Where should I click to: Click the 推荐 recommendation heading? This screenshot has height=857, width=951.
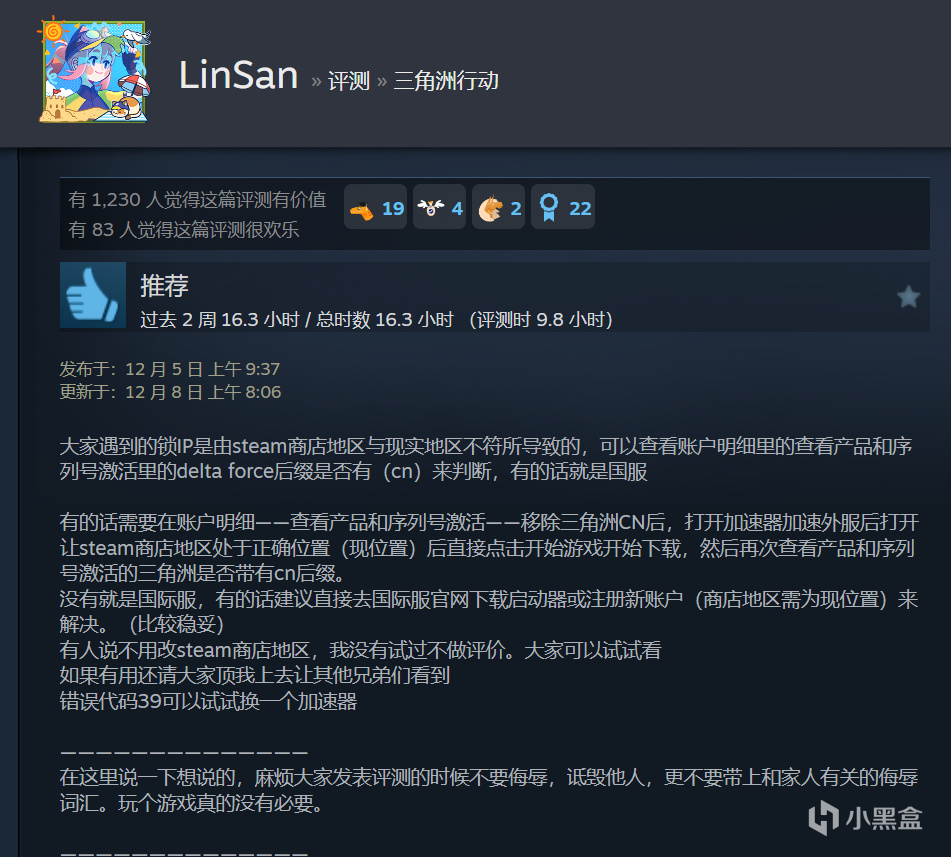point(164,285)
